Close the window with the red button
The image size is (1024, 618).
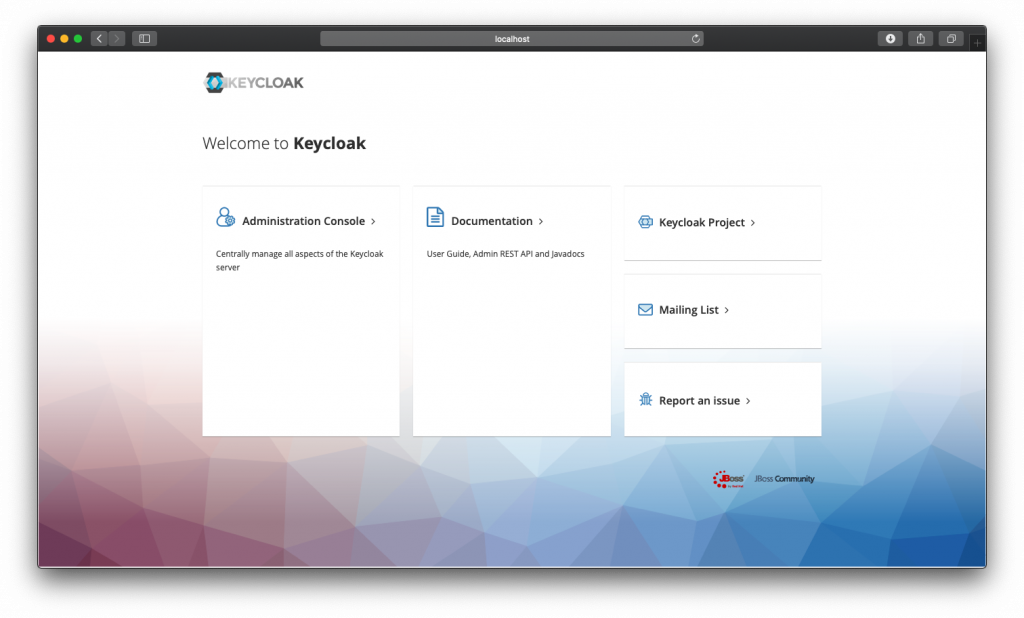pyautogui.click(x=51, y=39)
